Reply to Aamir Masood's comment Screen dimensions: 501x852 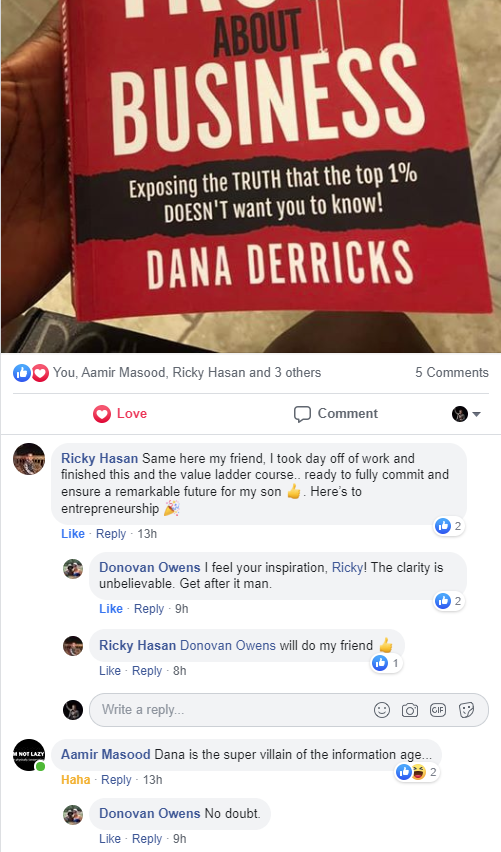[x=116, y=780]
